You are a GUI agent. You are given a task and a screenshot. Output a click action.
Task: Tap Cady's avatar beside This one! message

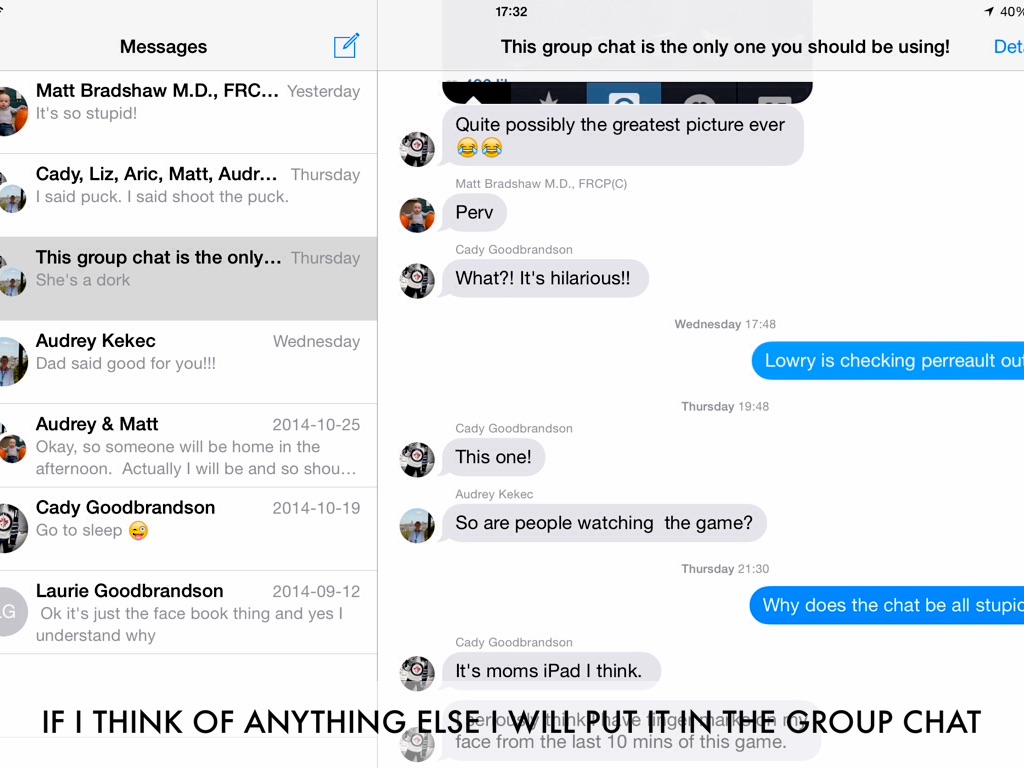(417, 460)
